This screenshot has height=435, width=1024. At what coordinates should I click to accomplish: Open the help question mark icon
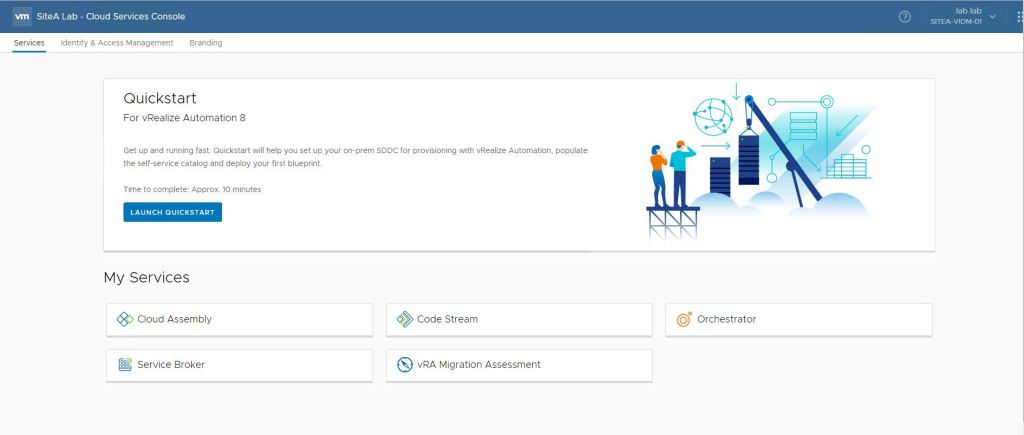905,17
